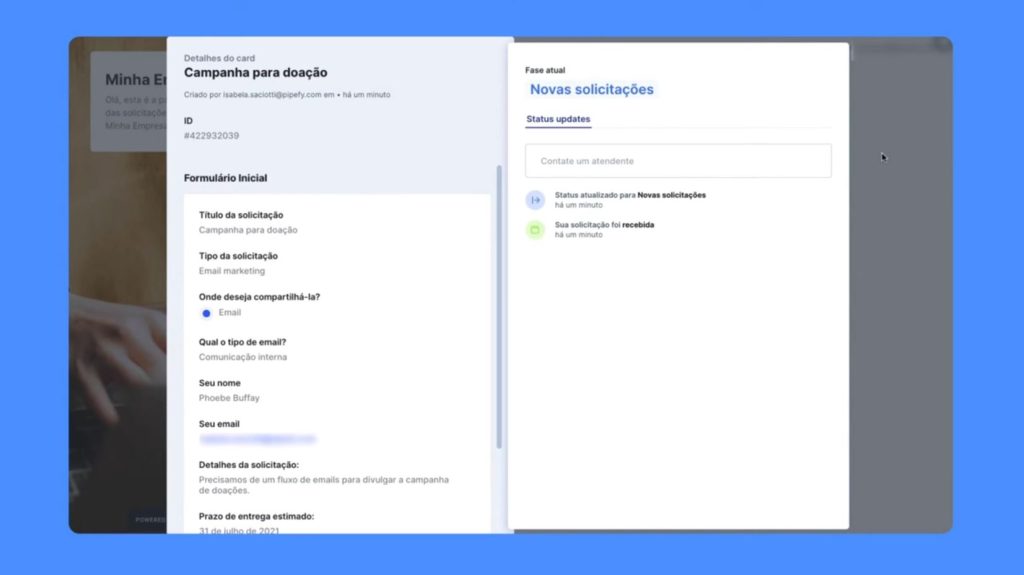Click the name value 'Phoebe Buffay'
Image resolution: width=1024 pixels, height=575 pixels.
pyautogui.click(x=229, y=398)
